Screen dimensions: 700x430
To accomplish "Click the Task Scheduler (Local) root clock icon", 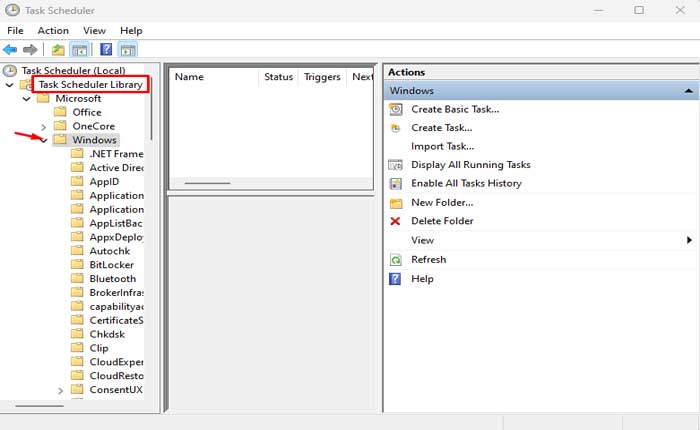I will pyautogui.click(x=10, y=71).
